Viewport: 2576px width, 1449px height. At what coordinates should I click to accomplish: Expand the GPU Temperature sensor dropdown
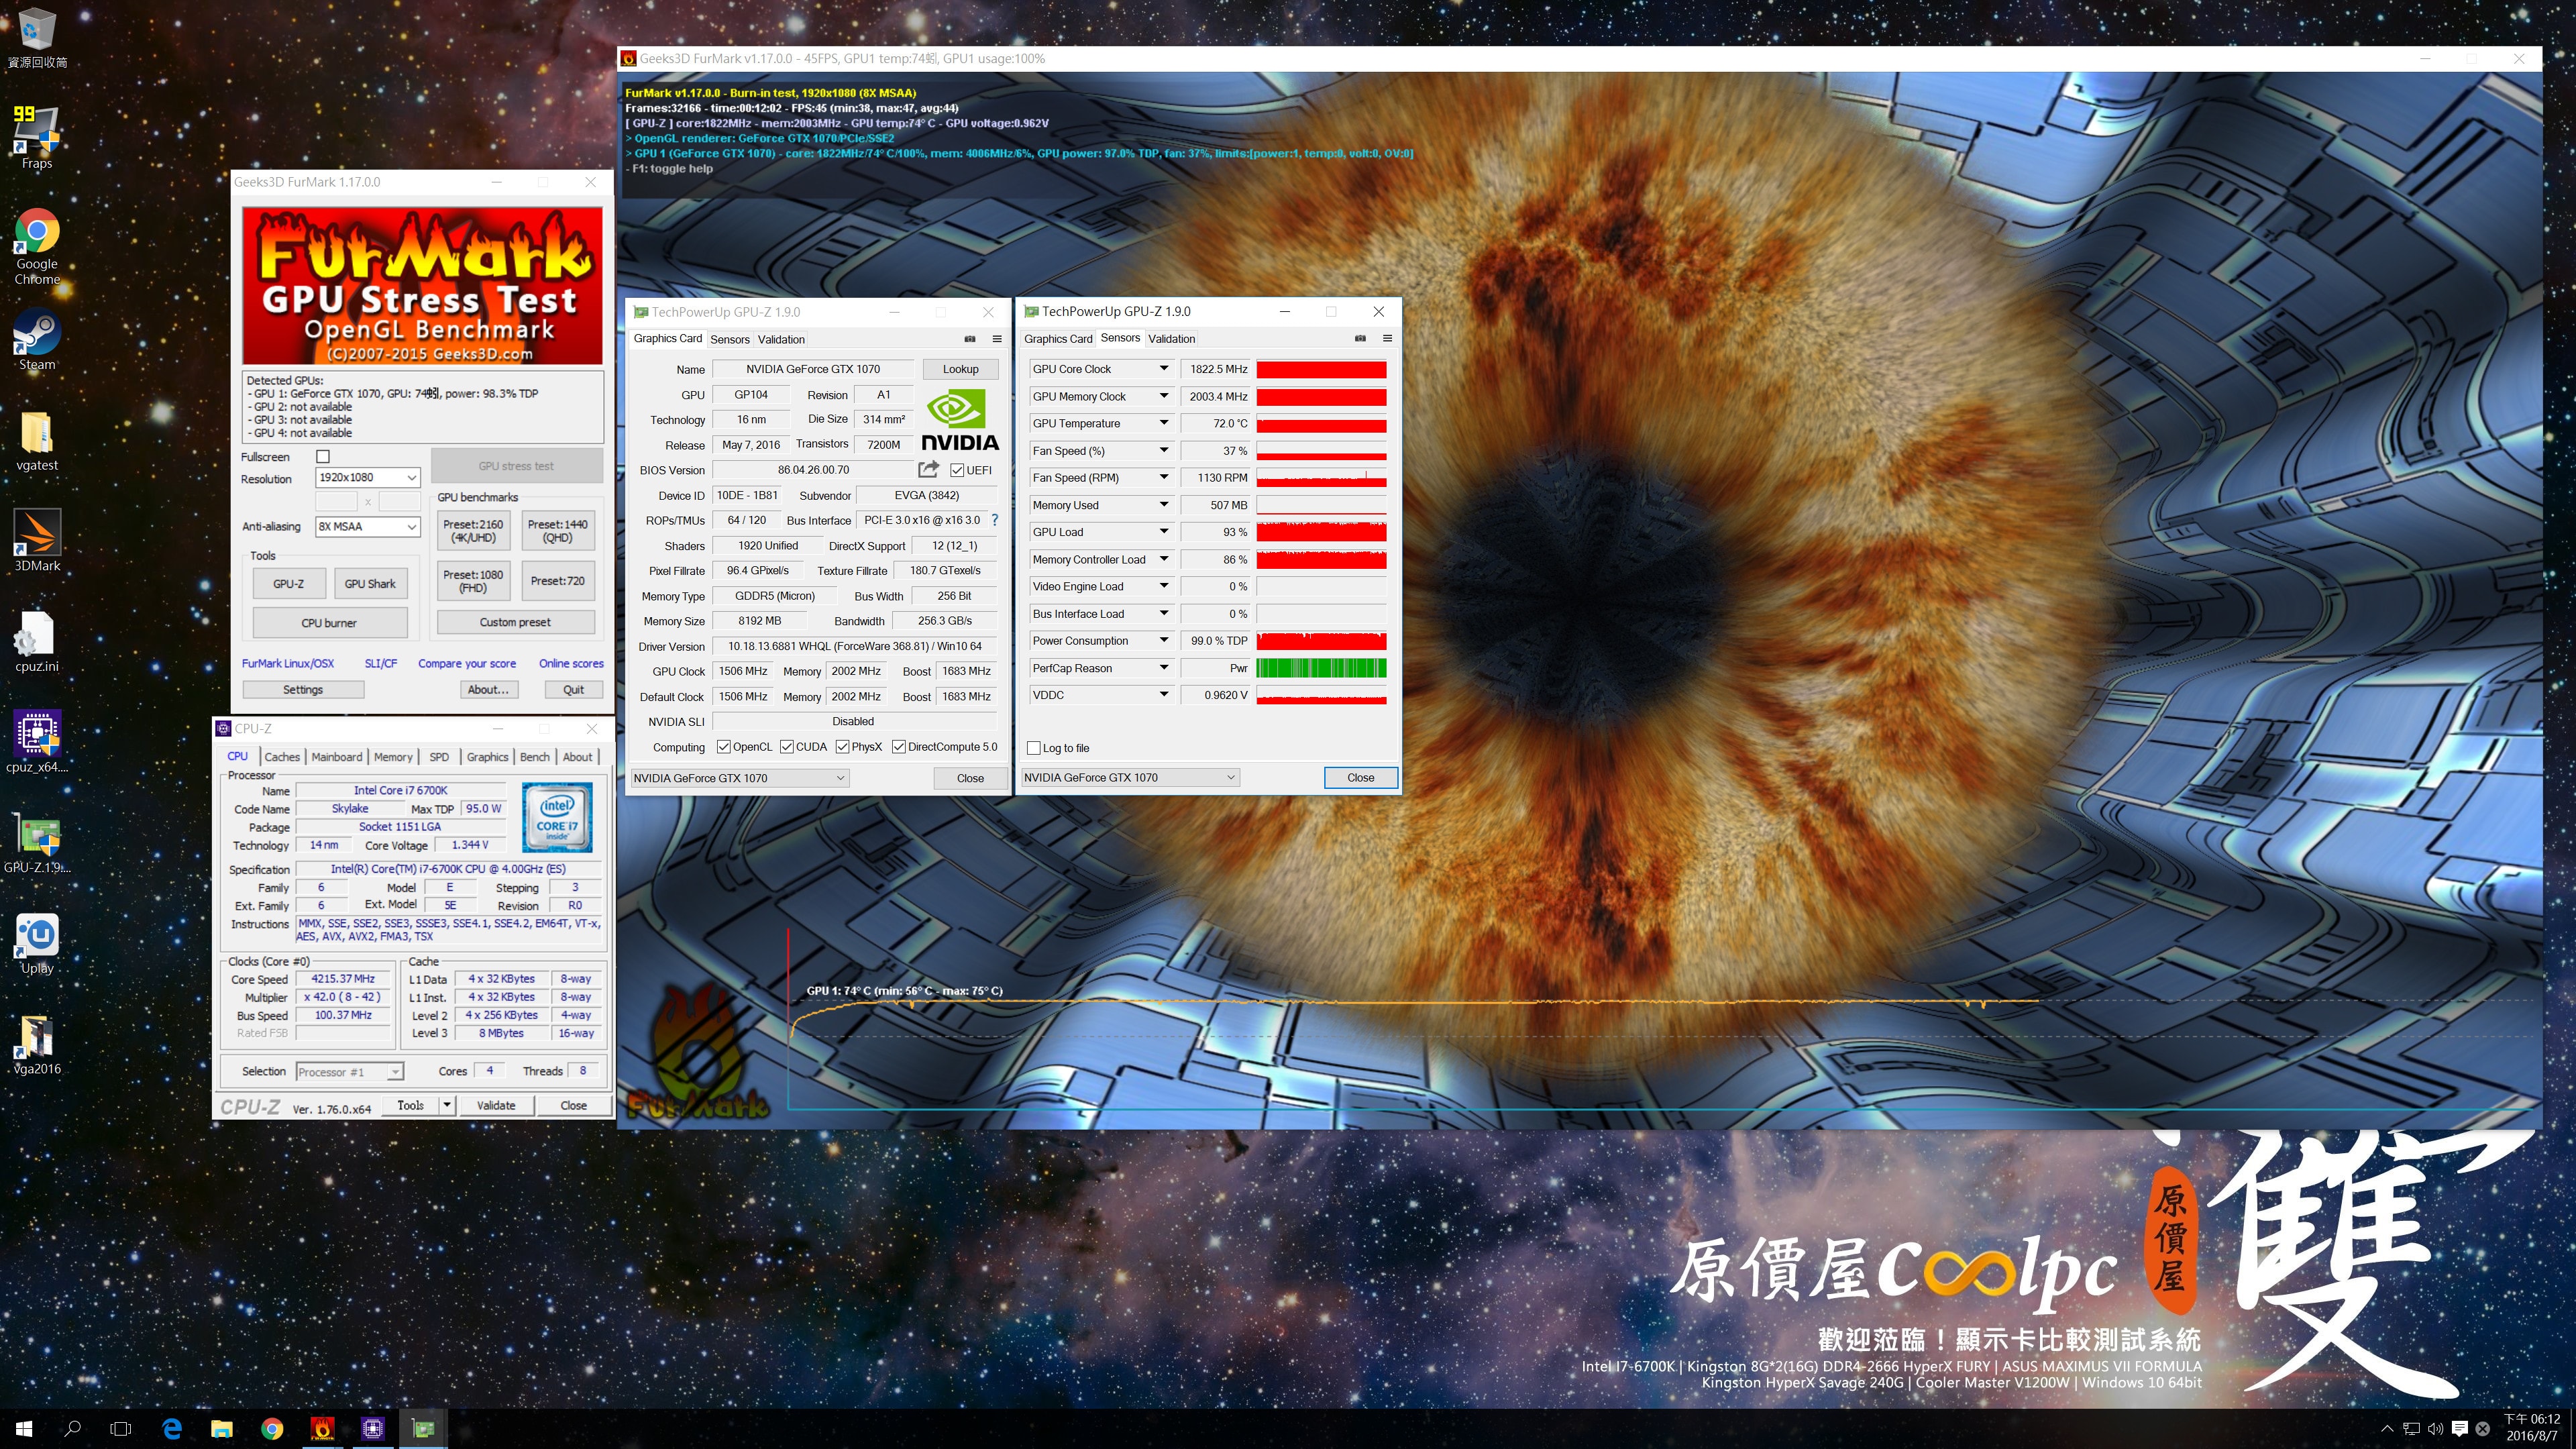tap(1164, 423)
